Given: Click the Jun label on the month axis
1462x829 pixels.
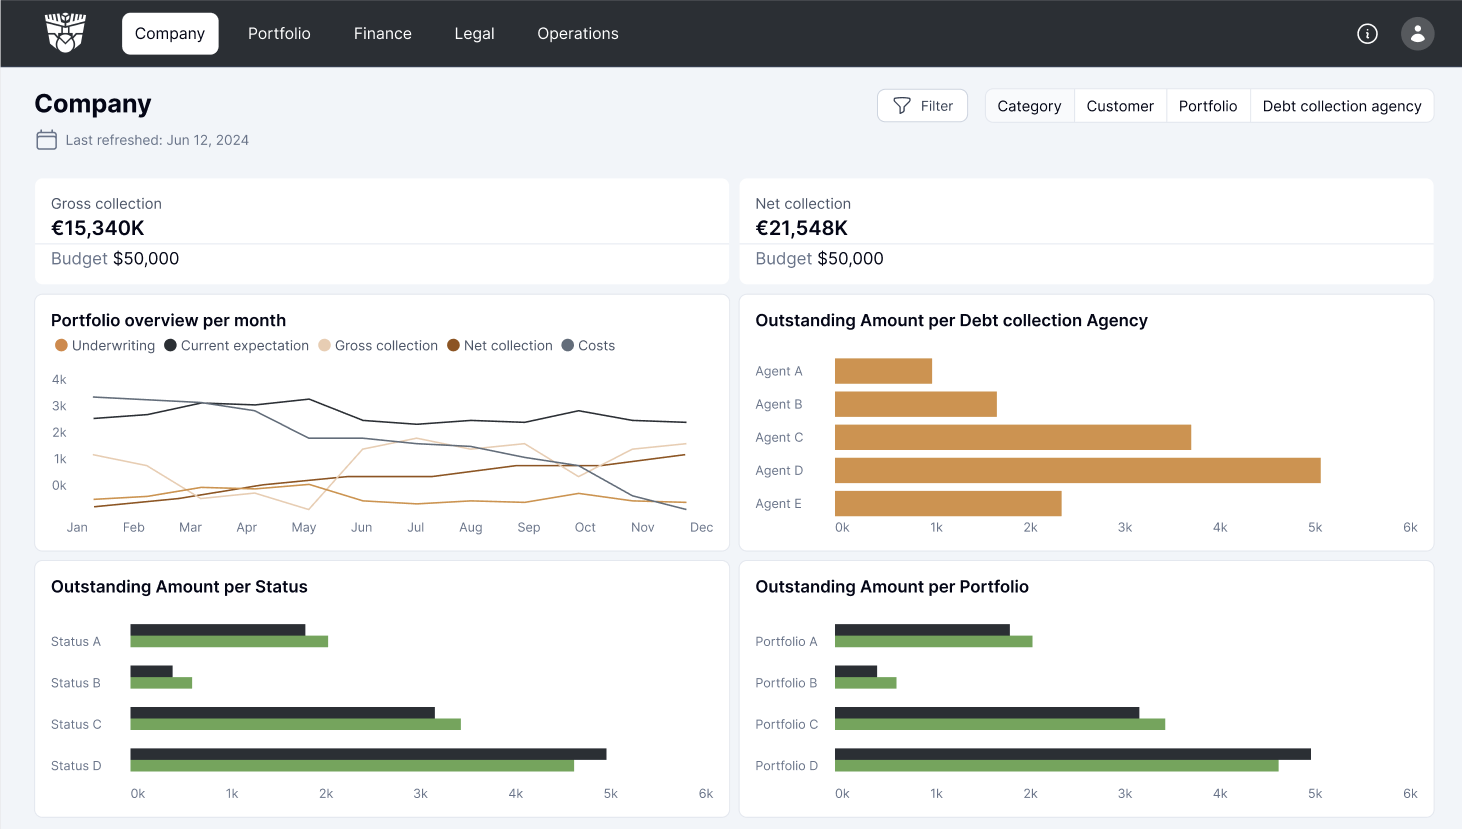Looking at the screenshot, I should [362, 527].
